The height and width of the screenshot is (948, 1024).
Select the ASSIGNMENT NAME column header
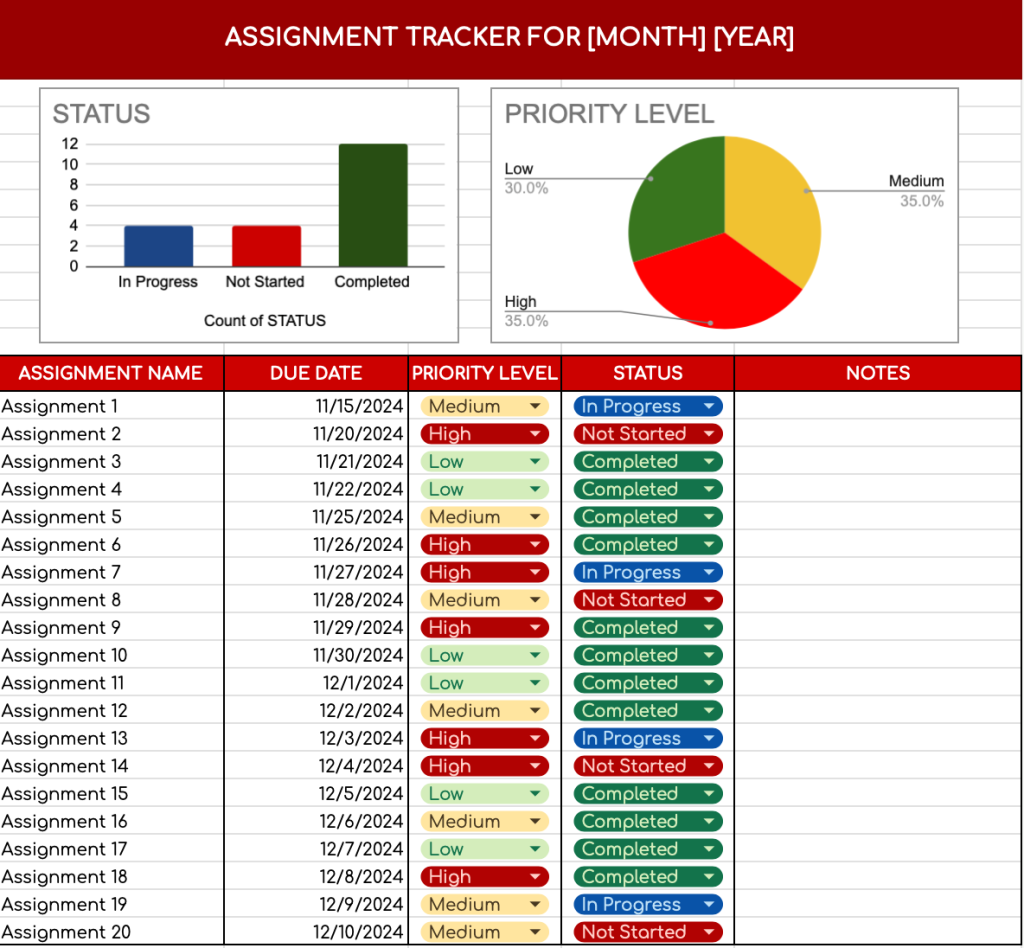(112, 373)
